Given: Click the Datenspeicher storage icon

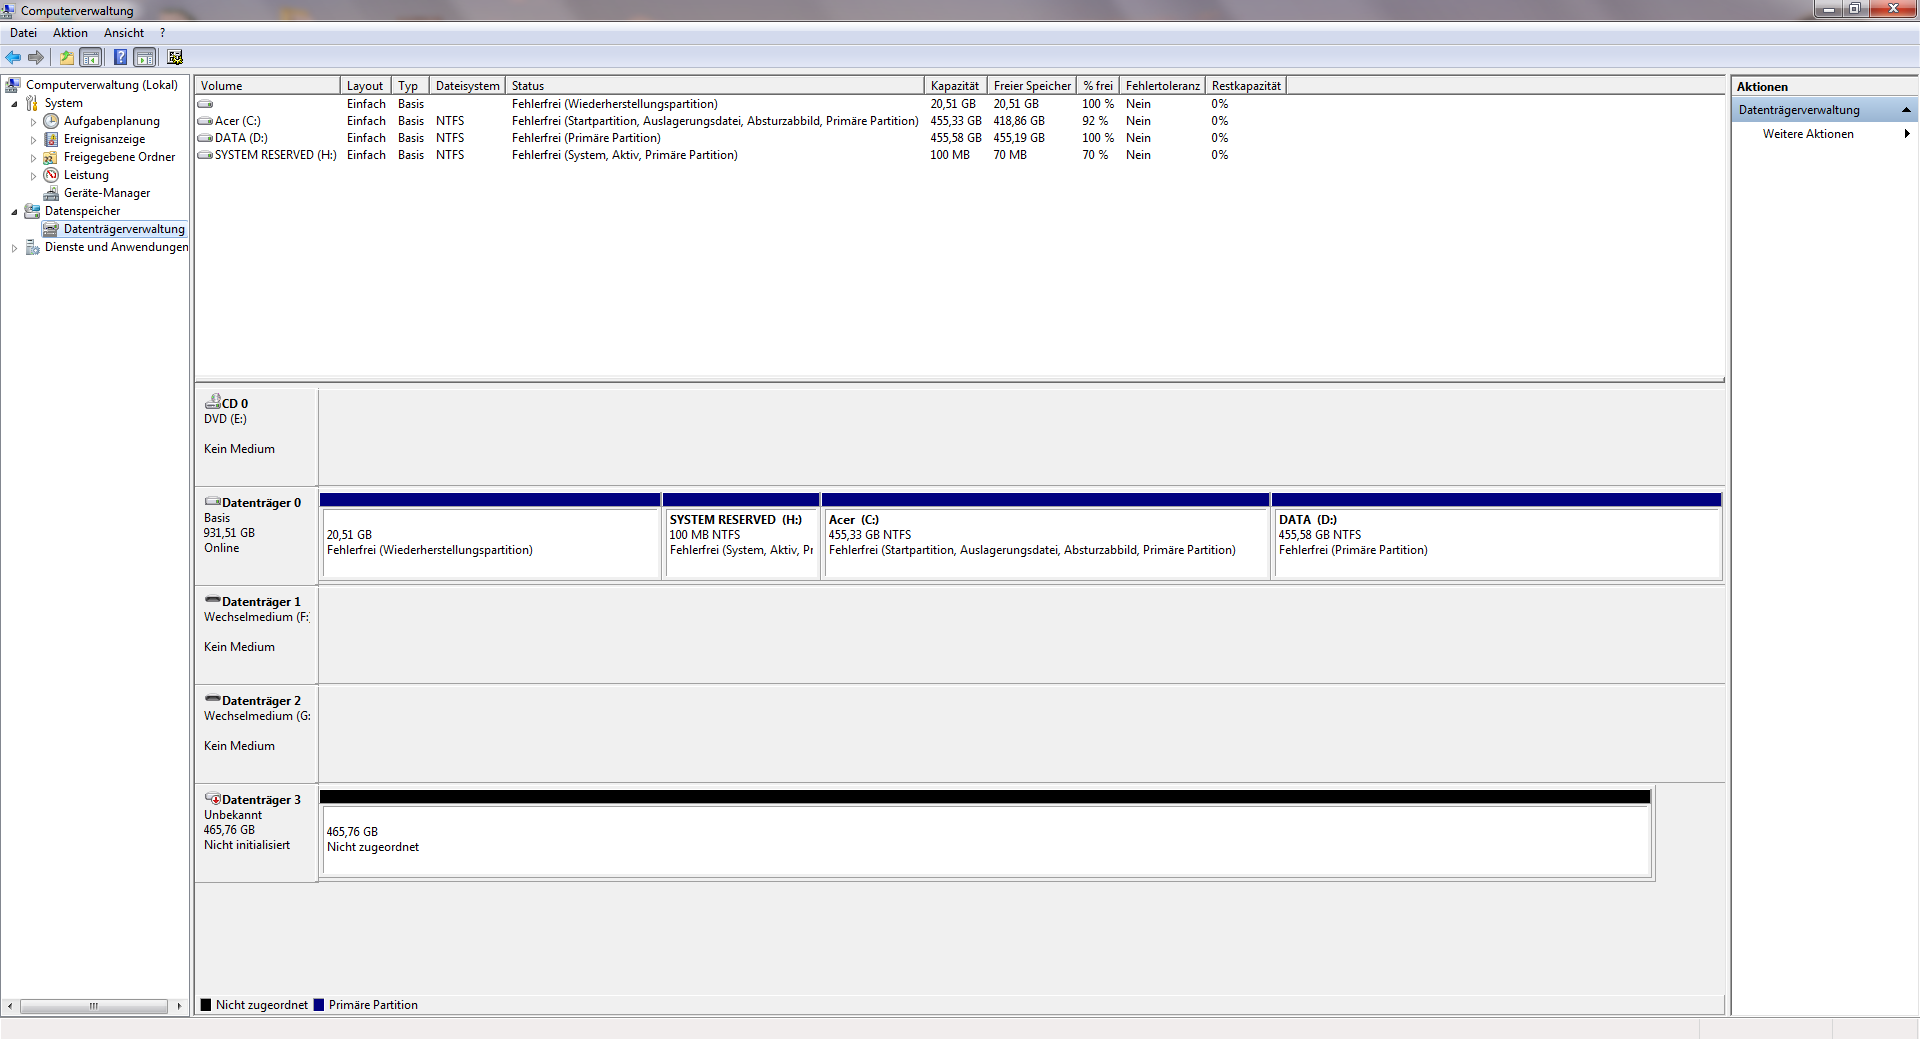Looking at the screenshot, I should 32,211.
